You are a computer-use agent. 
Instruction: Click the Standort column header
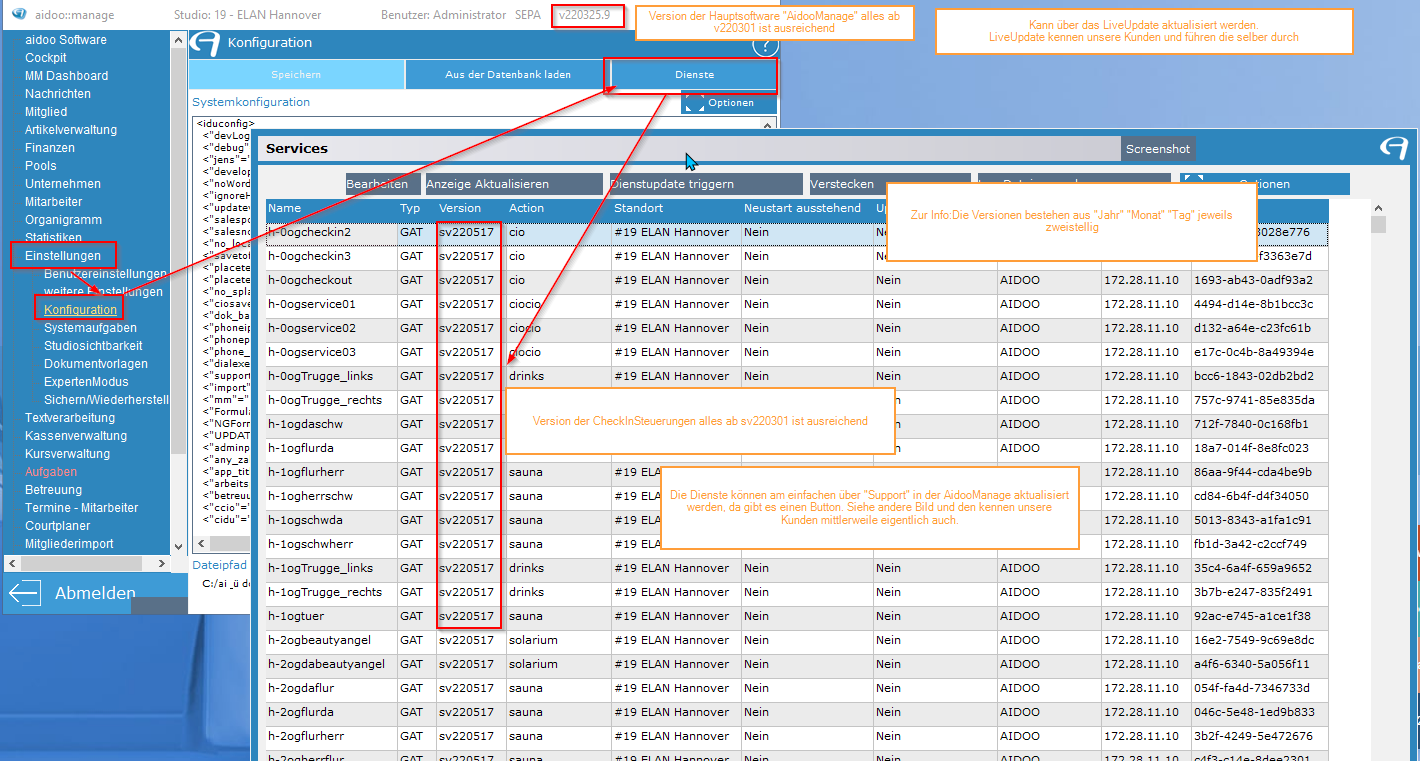pos(676,208)
